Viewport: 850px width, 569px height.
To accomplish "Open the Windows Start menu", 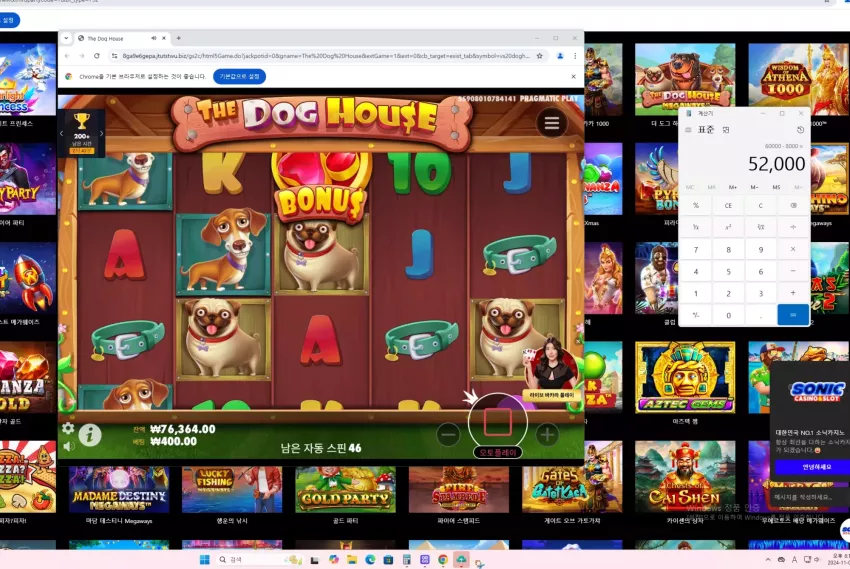I will [x=204, y=559].
